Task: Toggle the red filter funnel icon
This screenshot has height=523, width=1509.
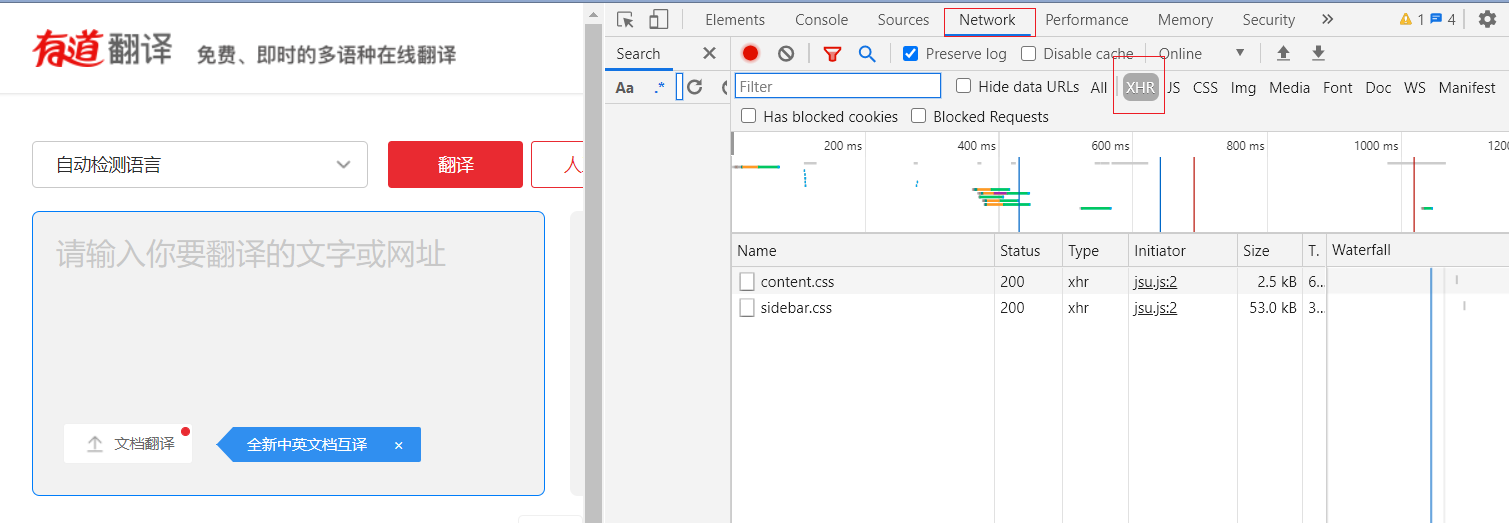Action: coord(832,54)
